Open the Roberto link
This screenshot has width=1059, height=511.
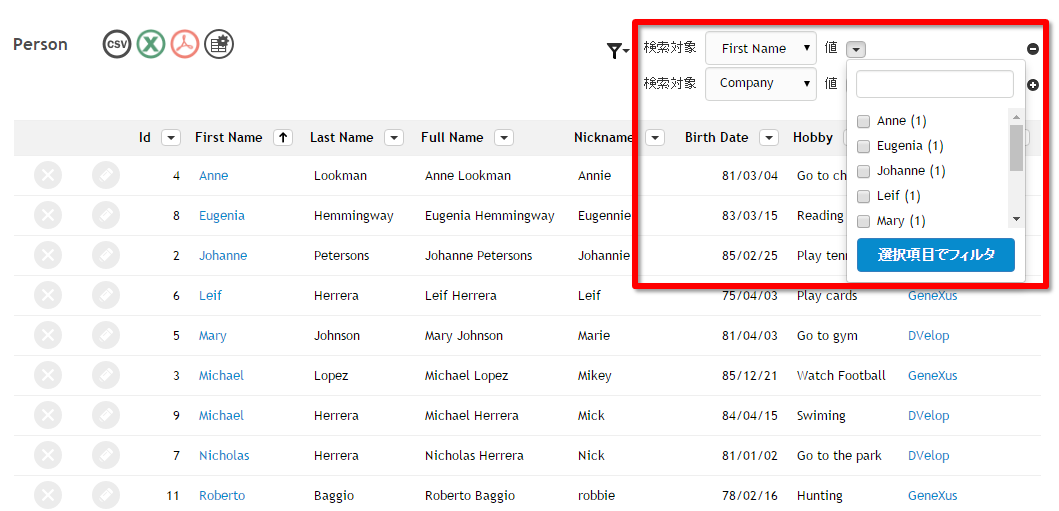click(222, 495)
